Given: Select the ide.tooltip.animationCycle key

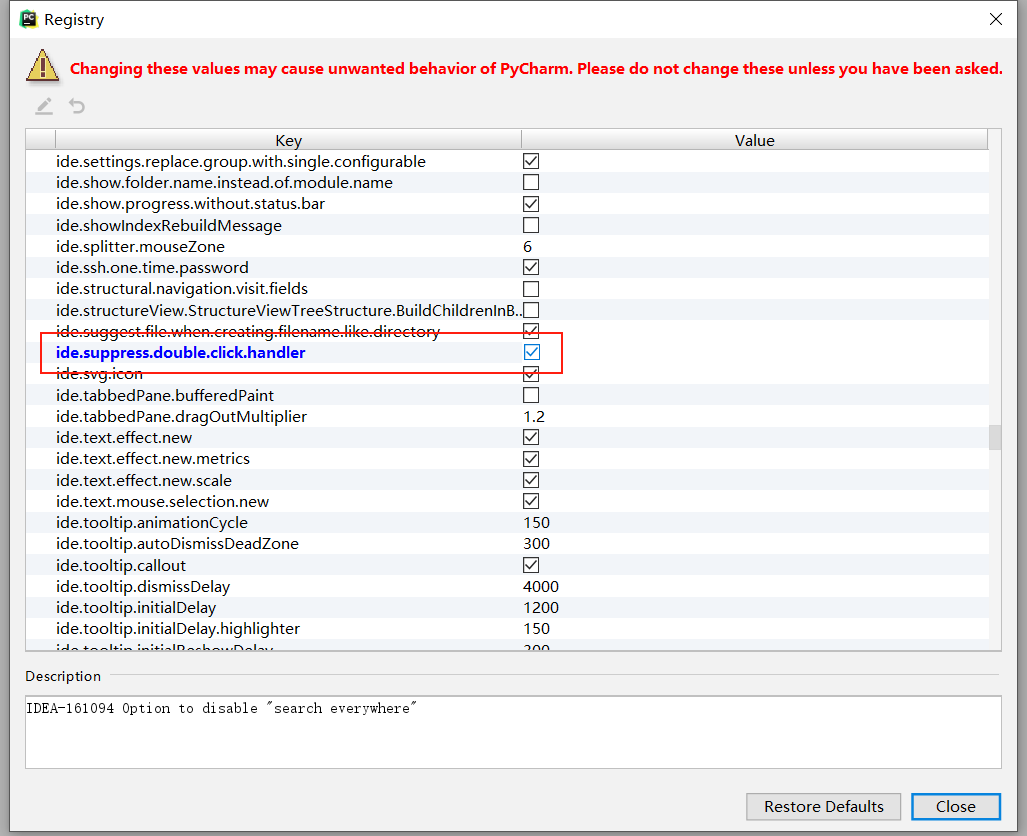Looking at the screenshot, I should pyautogui.click(x=152, y=523).
